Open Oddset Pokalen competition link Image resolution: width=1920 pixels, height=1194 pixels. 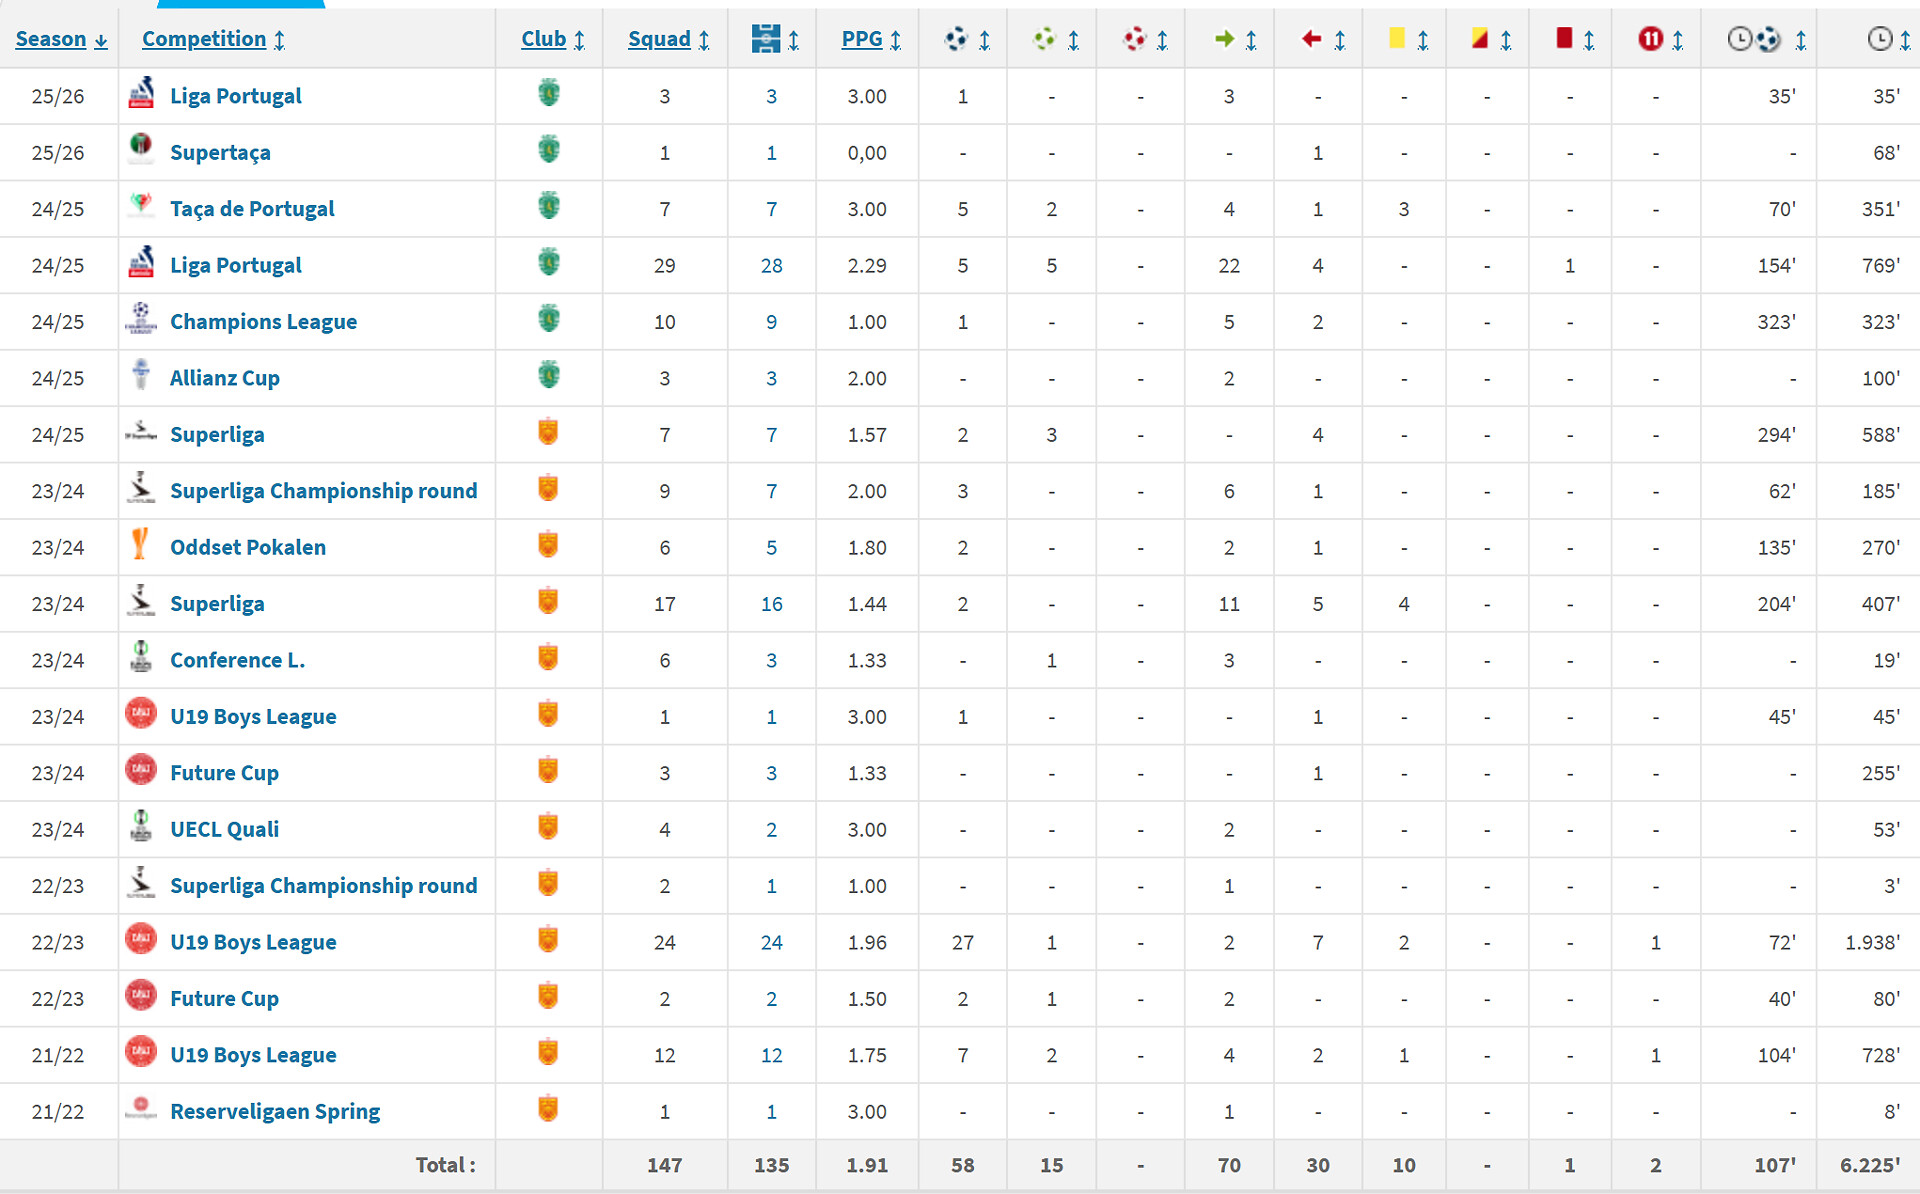click(248, 547)
